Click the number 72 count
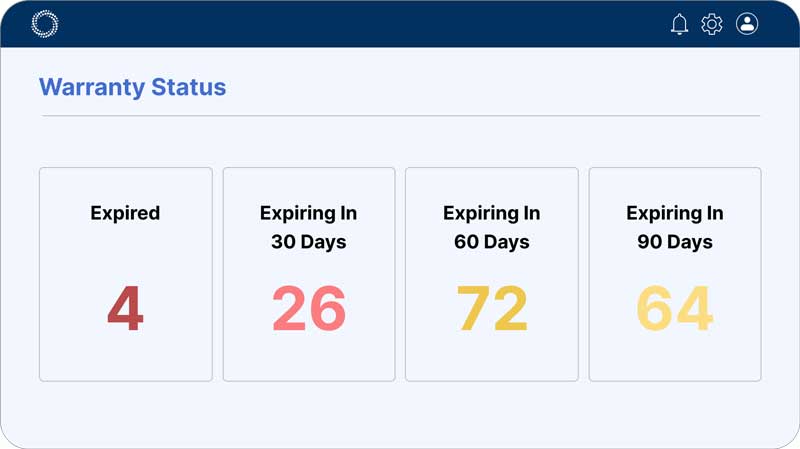 click(491, 309)
